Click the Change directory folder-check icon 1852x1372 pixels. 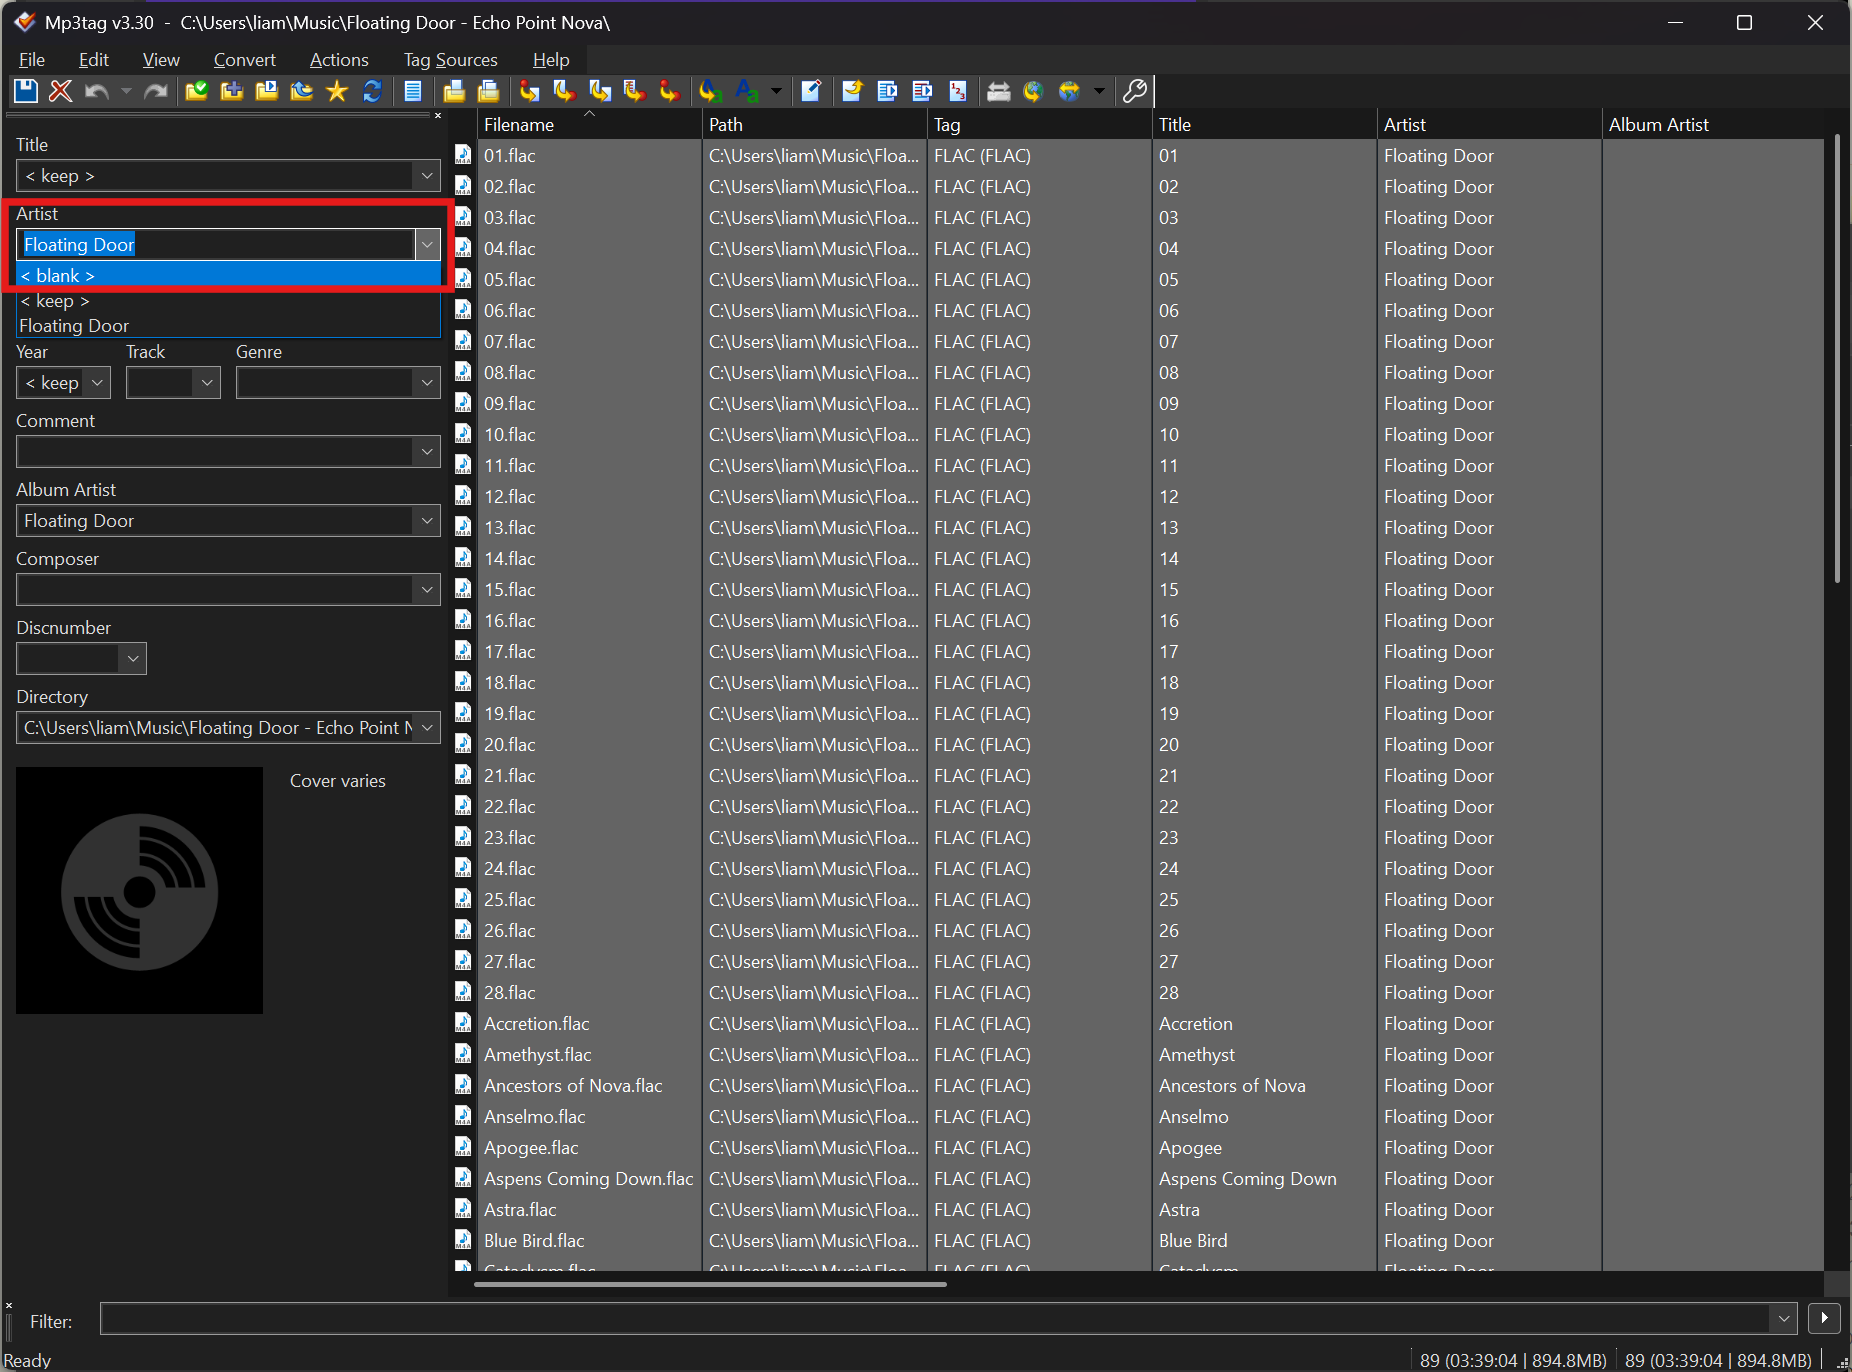[197, 91]
